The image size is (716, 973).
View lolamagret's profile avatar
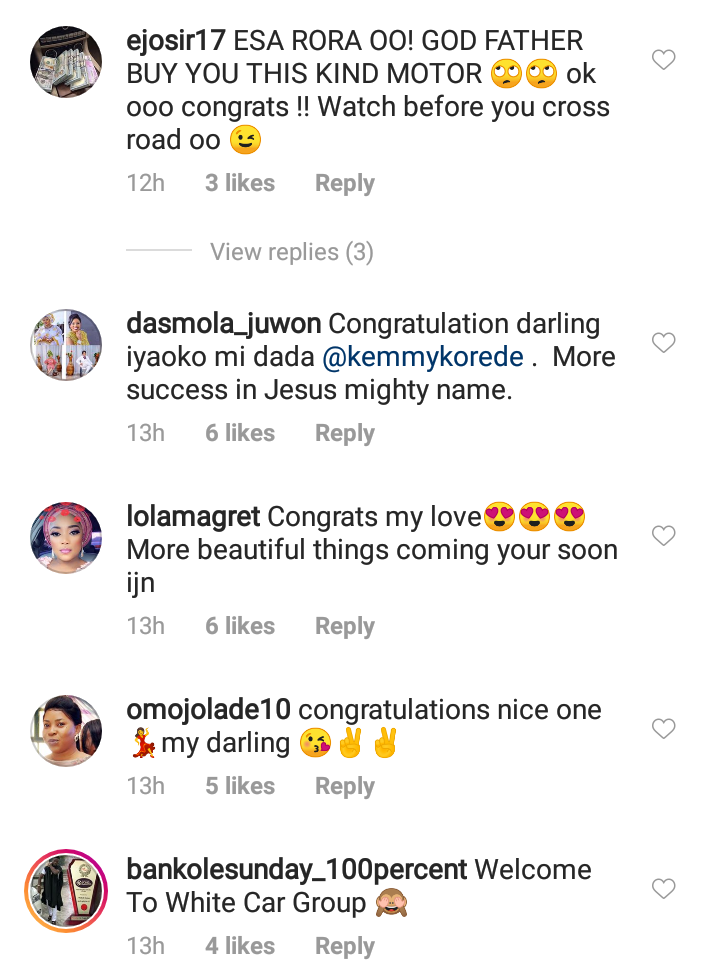pyautogui.click(x=66, y=538)
